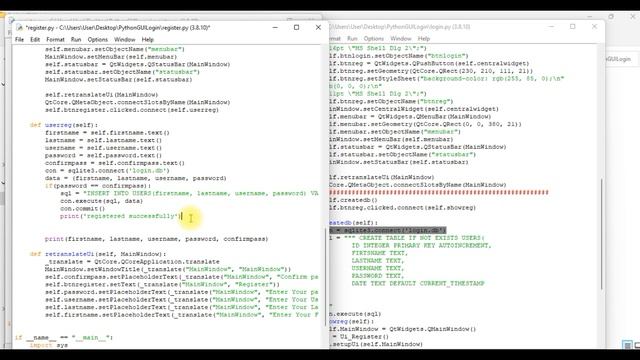Screen dimensions: 640x360
Task: Click the 'def retranslateUi(self, MainWindow):' line
Action: point(98,254)
